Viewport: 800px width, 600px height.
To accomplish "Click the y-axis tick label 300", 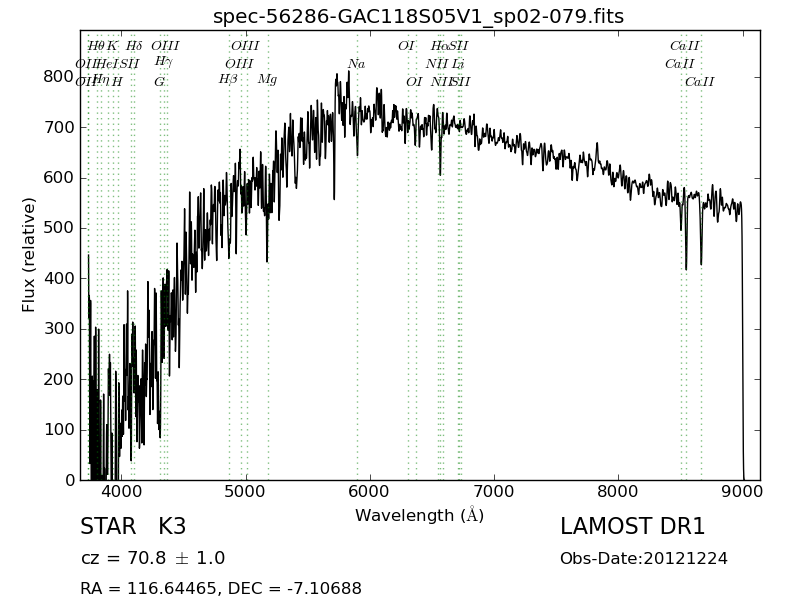I will tap(59, 329).
